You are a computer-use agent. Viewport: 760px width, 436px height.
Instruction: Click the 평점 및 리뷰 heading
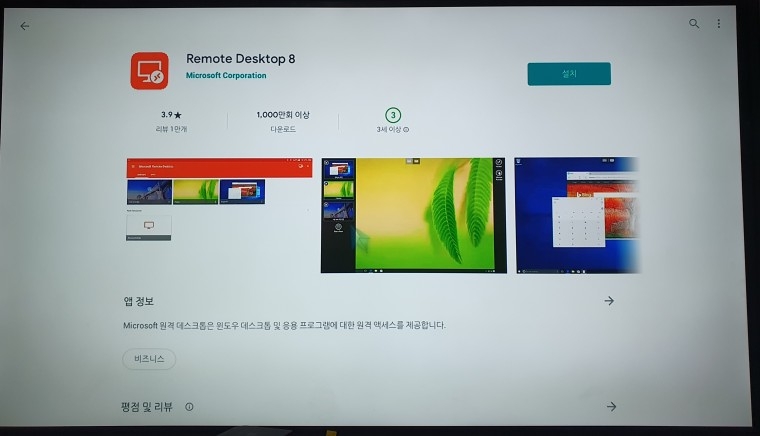click(x=146, y=407)
